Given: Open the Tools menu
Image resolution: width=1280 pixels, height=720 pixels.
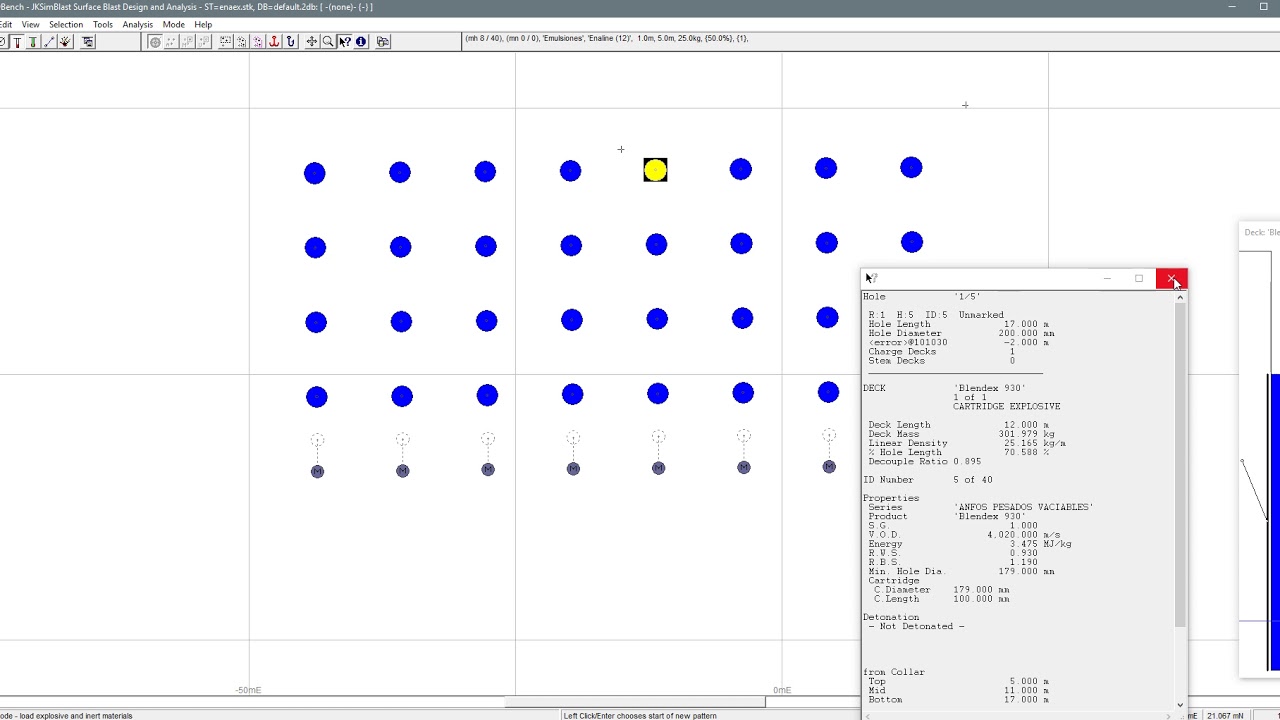Looking at the screenshot, I should click(x=103, y=24).
